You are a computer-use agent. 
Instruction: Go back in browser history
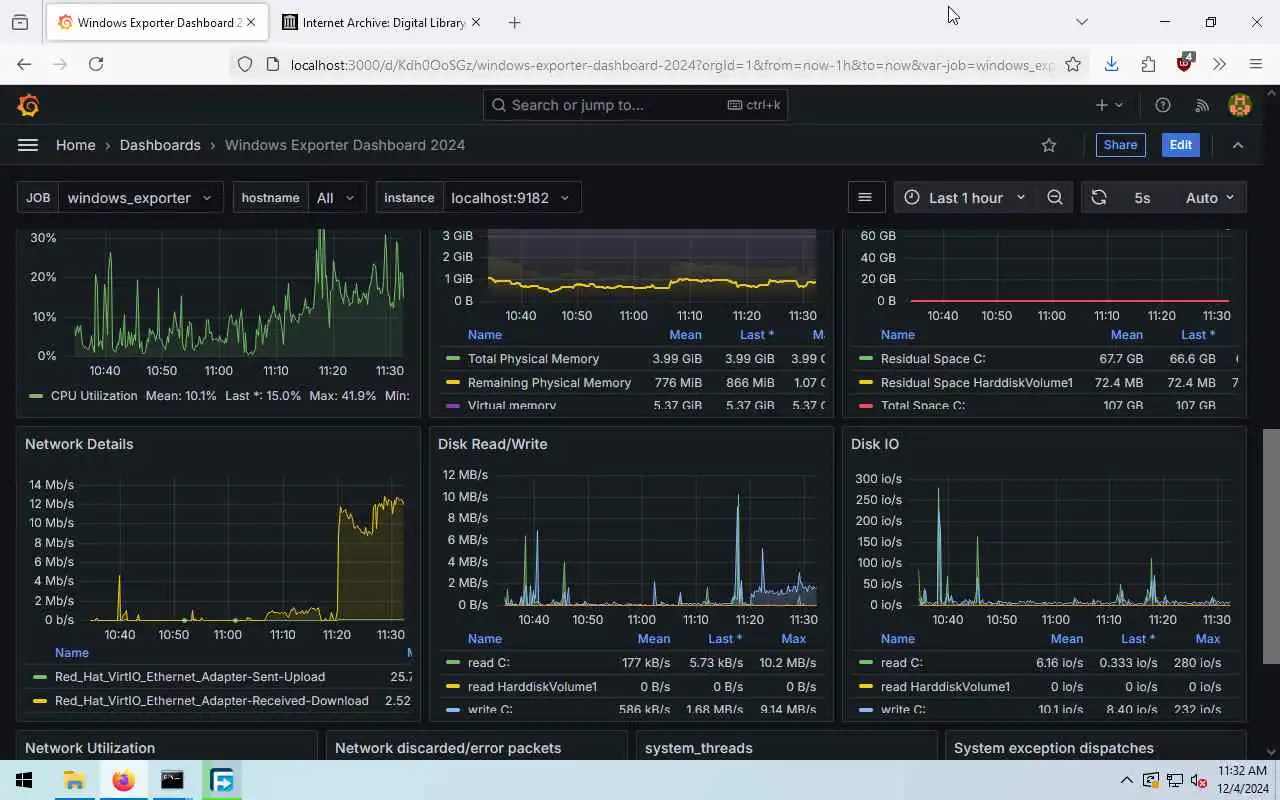tap(24, 64)
